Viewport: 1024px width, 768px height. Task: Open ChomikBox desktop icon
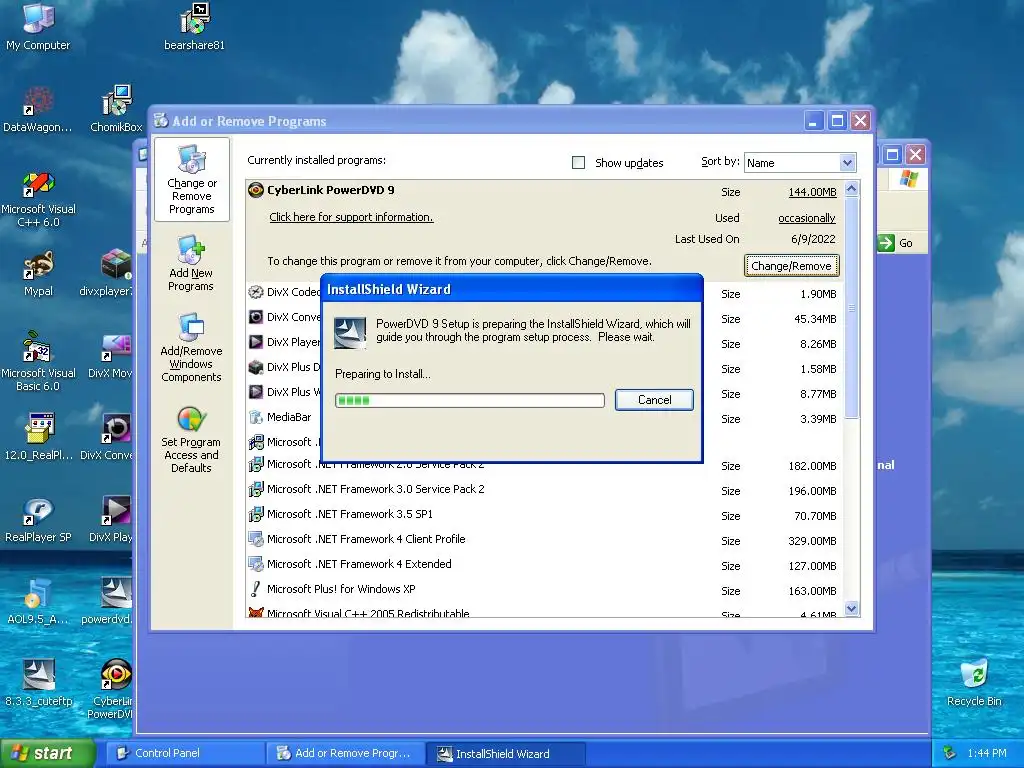click(116, 108)
